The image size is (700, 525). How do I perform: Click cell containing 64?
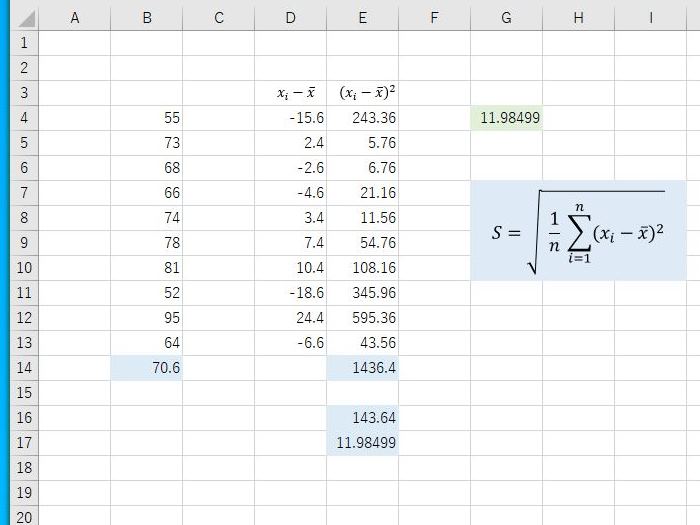coord(146,343)
